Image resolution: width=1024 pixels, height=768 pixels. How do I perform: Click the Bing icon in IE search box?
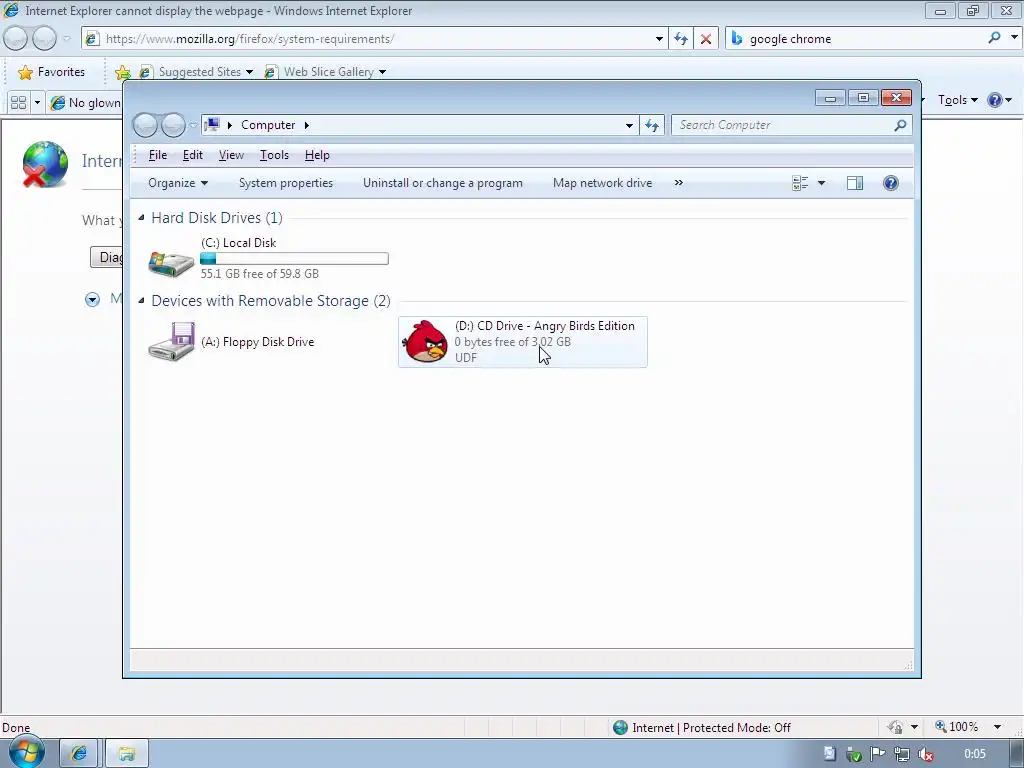737,39
